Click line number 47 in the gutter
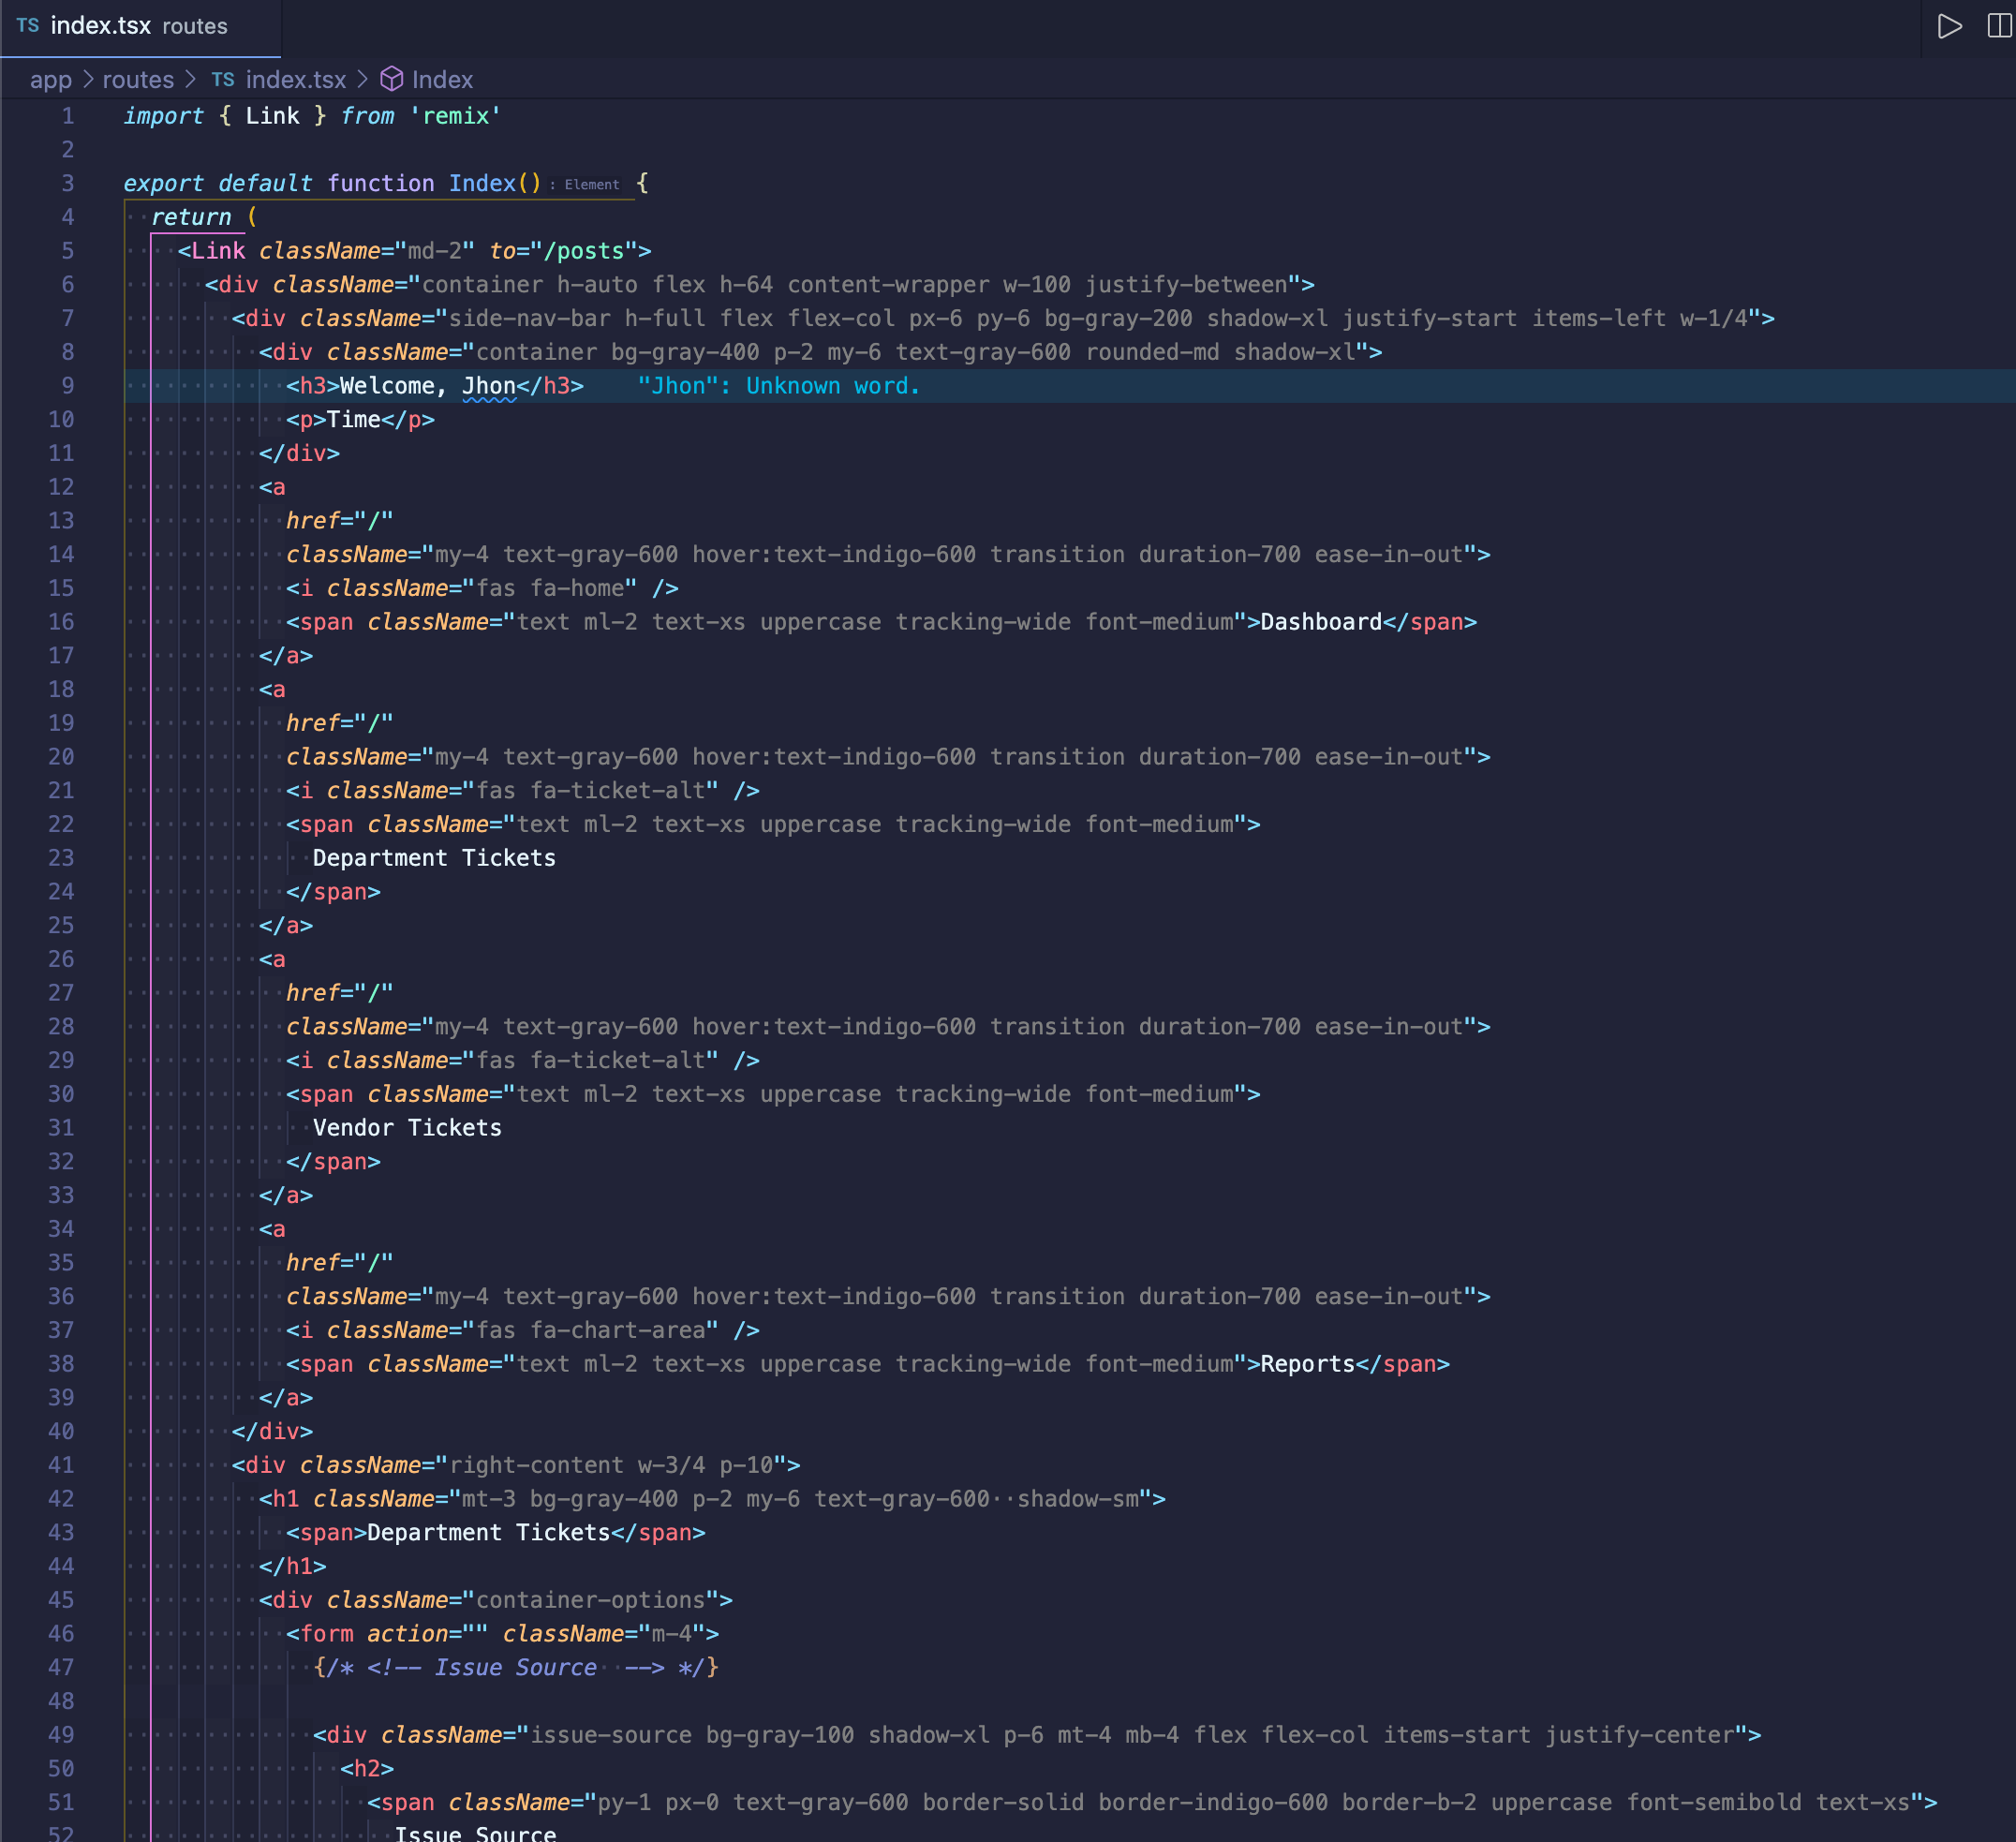 [x=61, y=1667]
